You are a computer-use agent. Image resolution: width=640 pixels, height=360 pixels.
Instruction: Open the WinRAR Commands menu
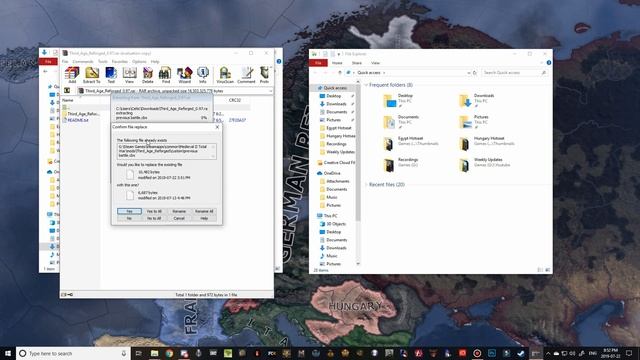(x=83, y=62)
